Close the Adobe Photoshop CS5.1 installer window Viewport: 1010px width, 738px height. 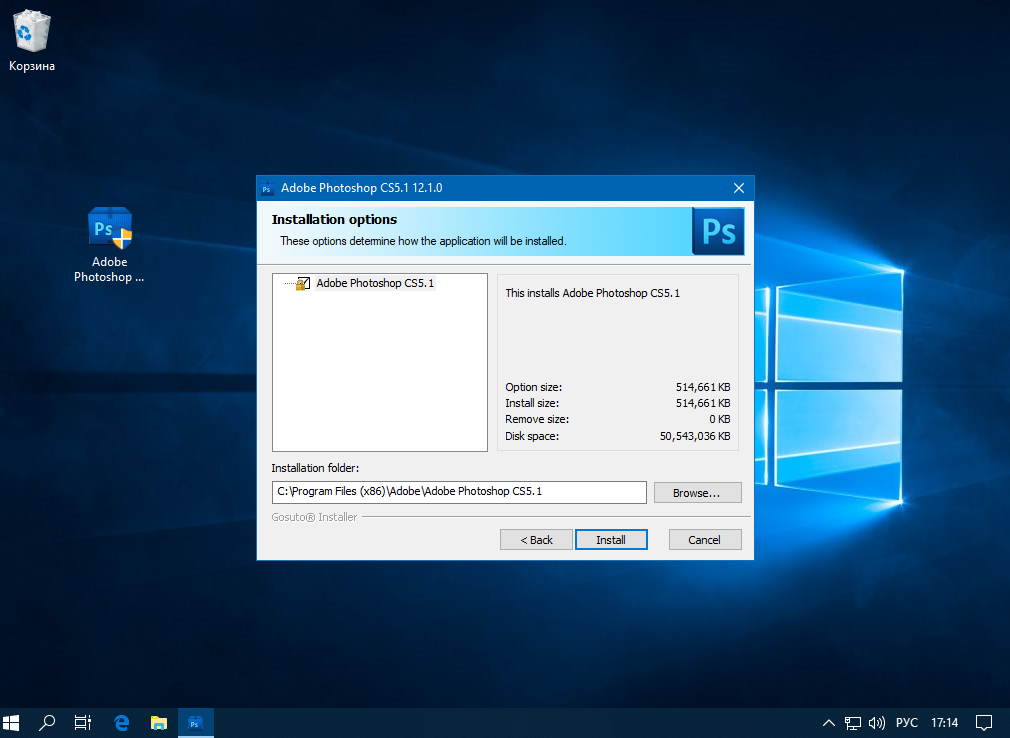point(739,188)
